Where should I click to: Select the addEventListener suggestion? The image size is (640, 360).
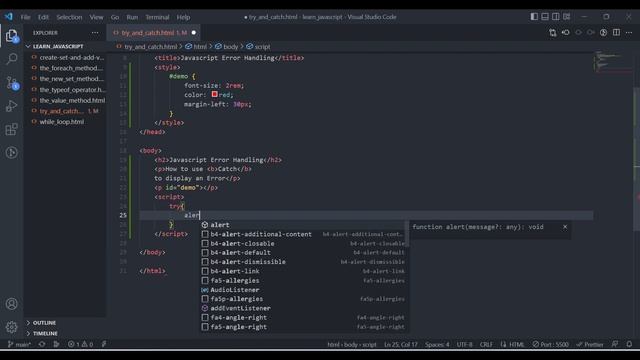(304, 308)
